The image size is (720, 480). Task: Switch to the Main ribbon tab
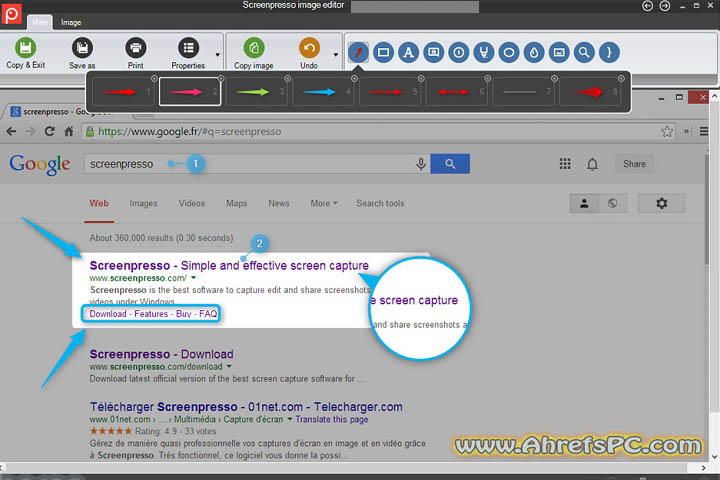[40, 22]
